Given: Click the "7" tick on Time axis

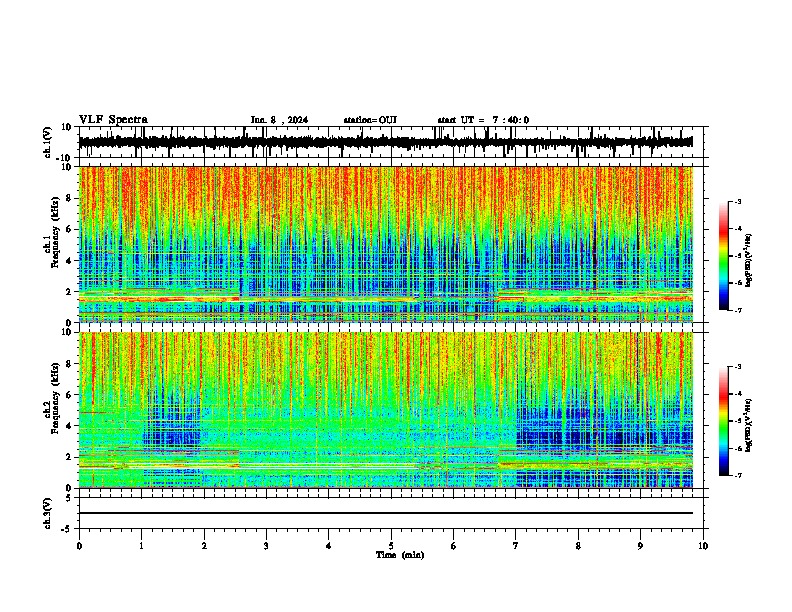Looking at the screenshot, I should click(516, 546).
